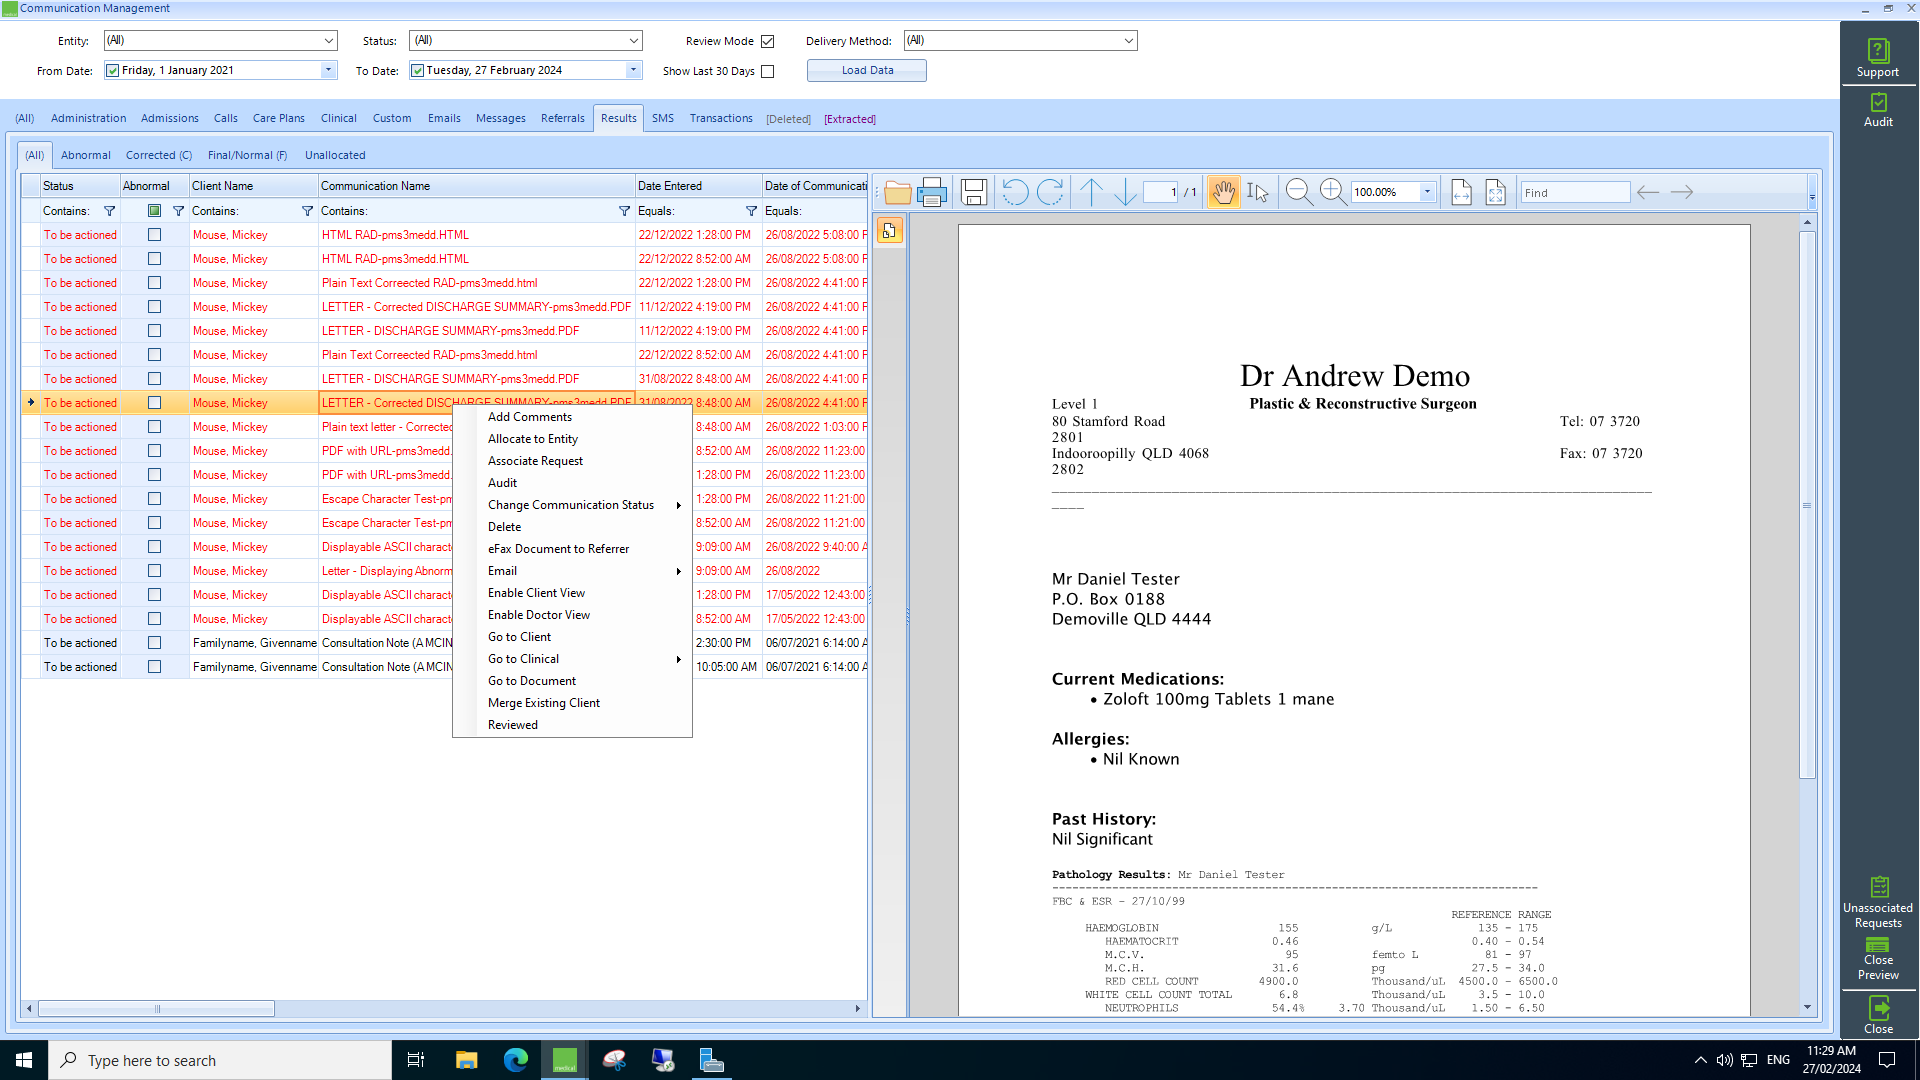Choose Associate Request from context menu
This screenshot has height=1080, width=1920.
pyautogui.click(x=572, y=461)
